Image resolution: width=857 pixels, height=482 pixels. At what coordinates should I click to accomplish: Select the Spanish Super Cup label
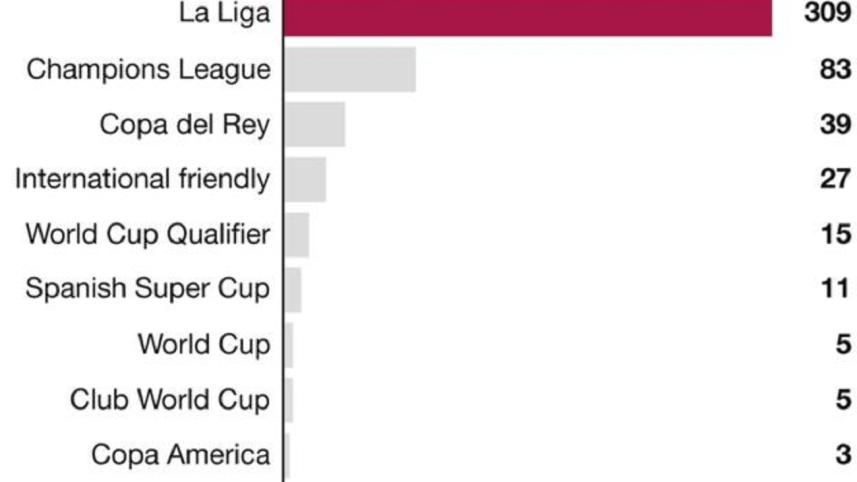[148, 289]
